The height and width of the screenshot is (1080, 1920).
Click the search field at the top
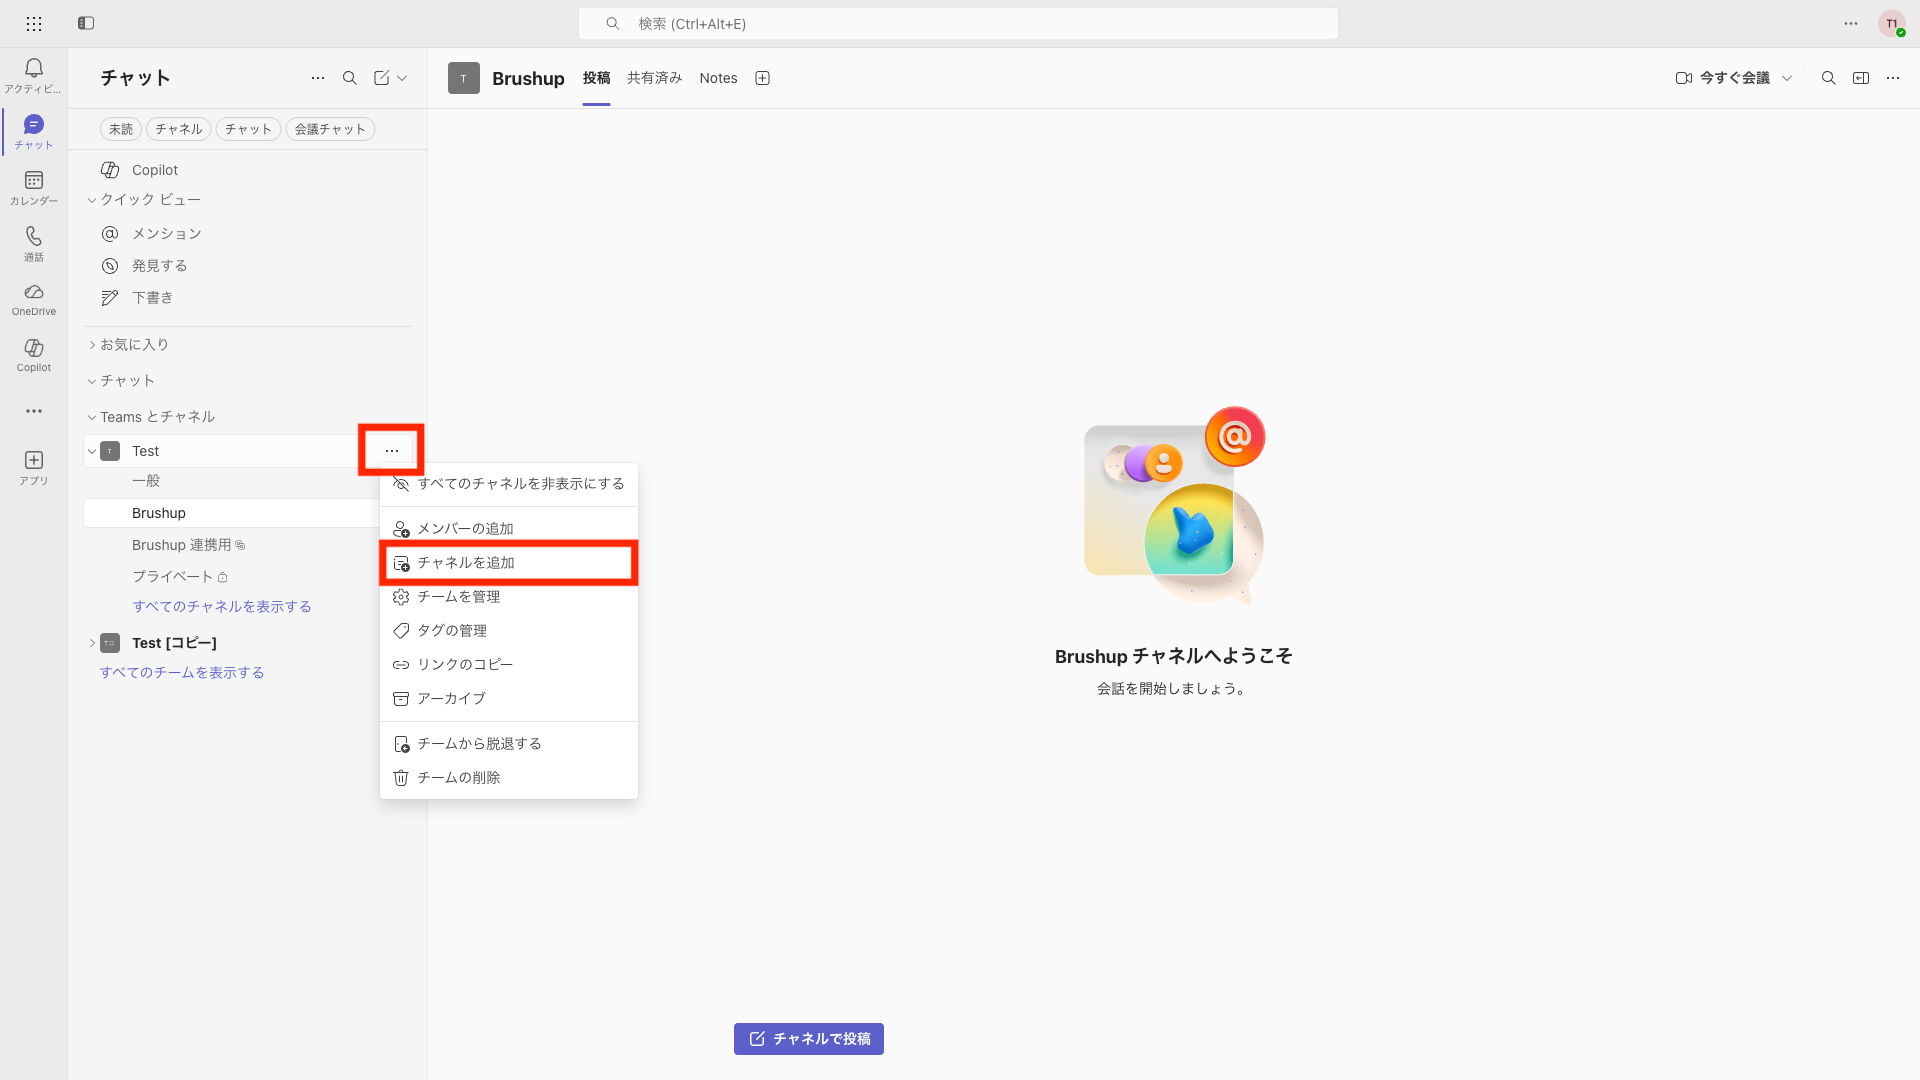point(958,23)
